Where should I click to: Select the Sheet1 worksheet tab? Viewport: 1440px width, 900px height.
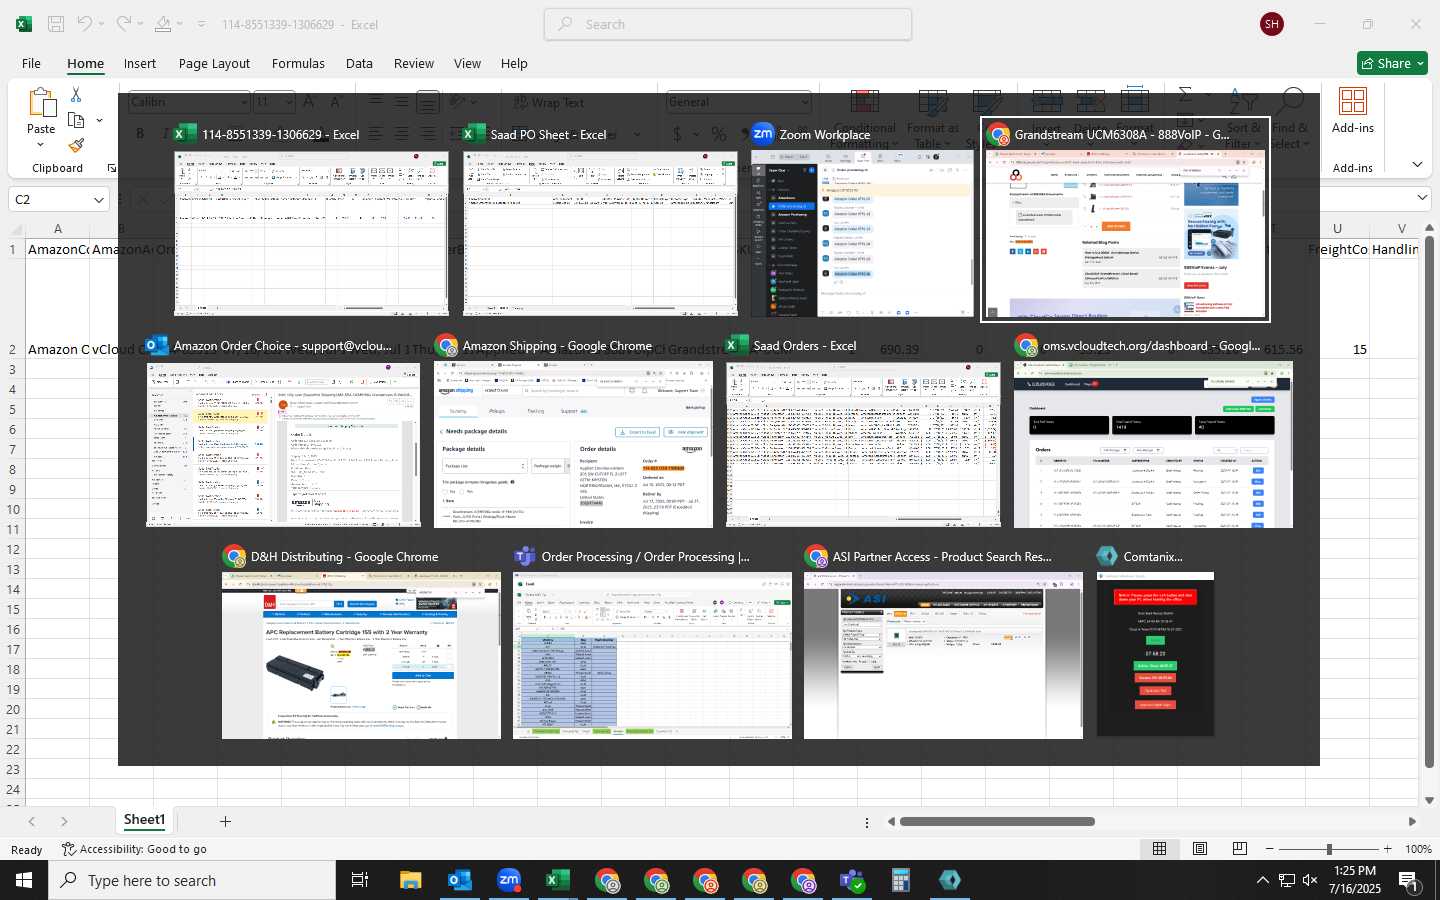144,820
